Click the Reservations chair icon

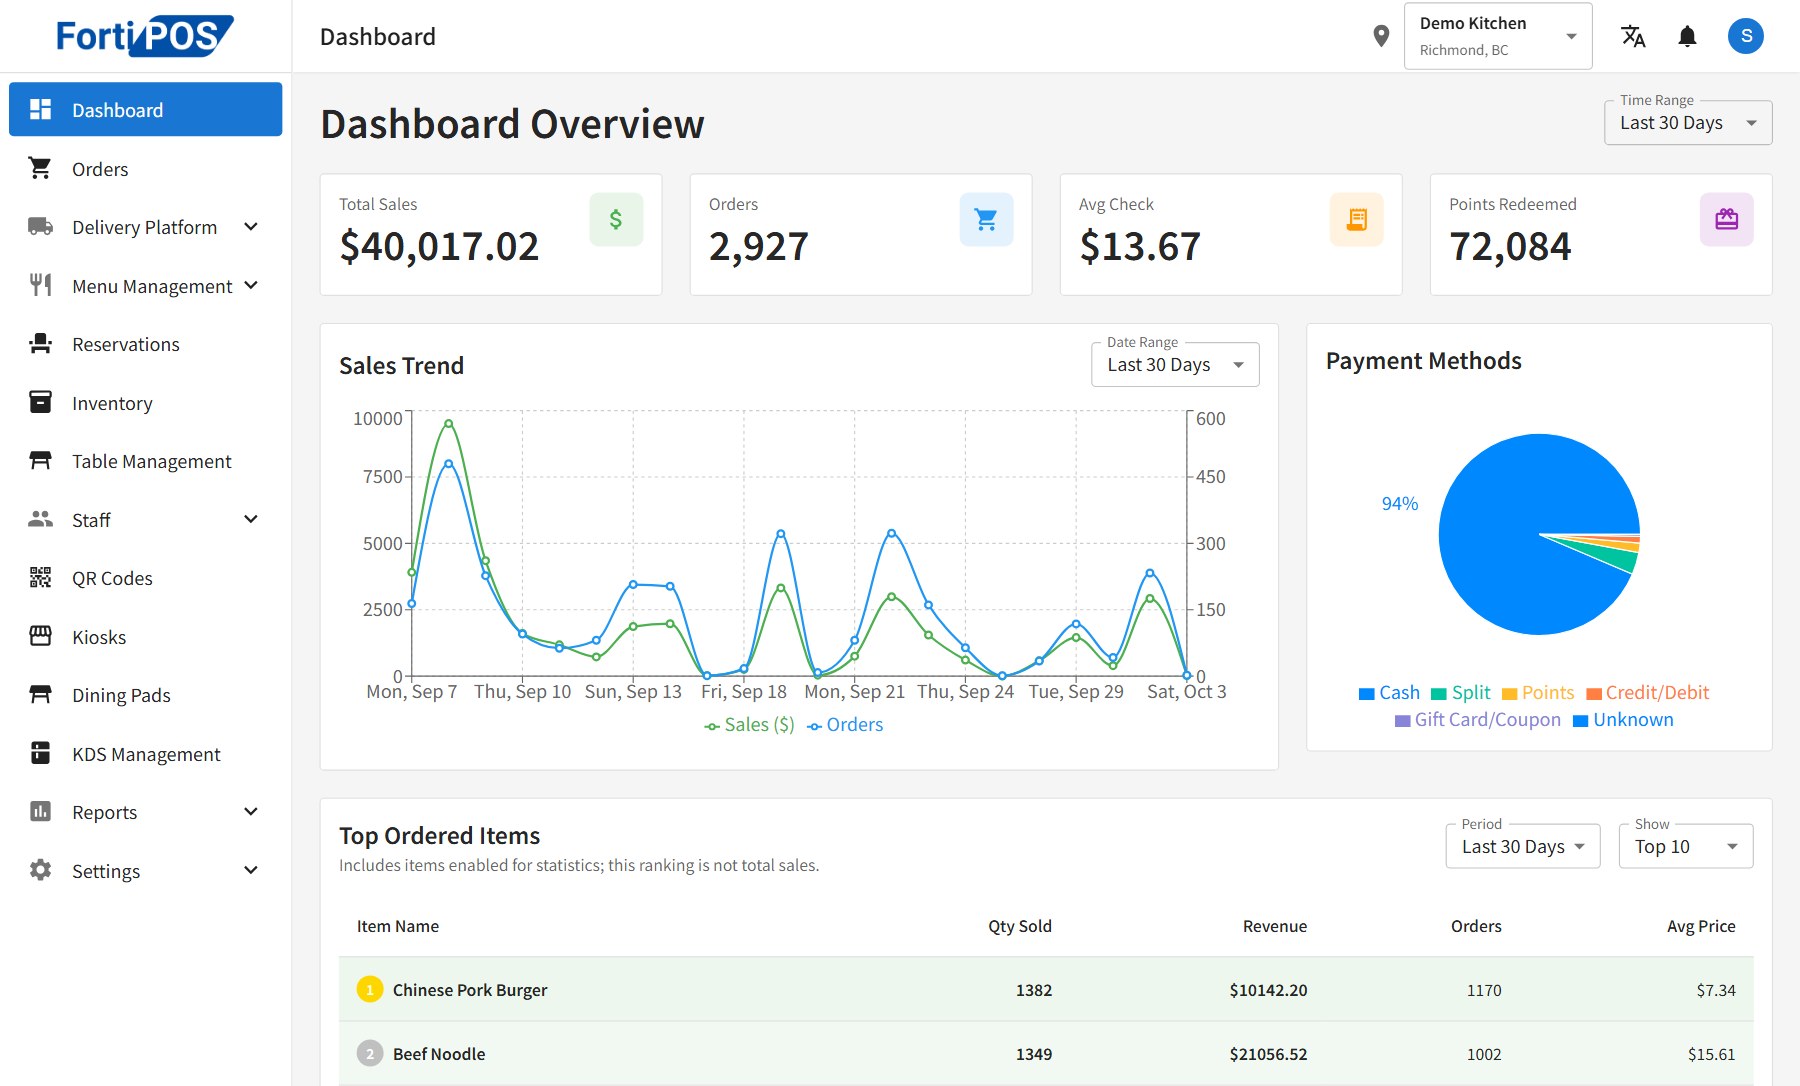tap(40, 343)
